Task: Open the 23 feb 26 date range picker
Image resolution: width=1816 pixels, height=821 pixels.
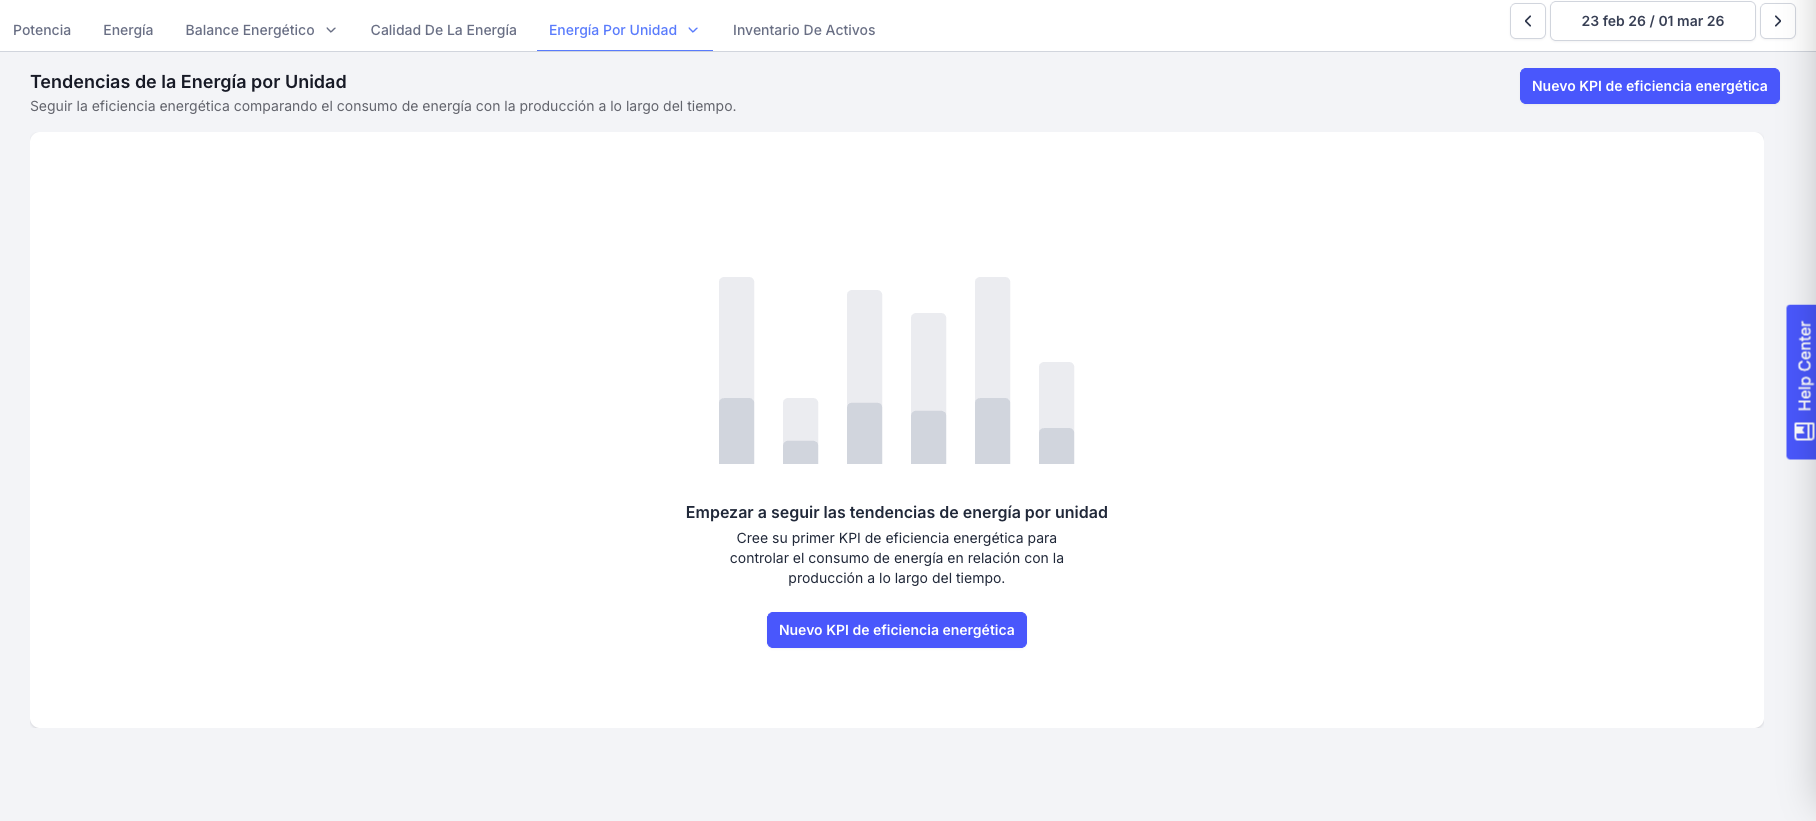Action: (1652, 21)
